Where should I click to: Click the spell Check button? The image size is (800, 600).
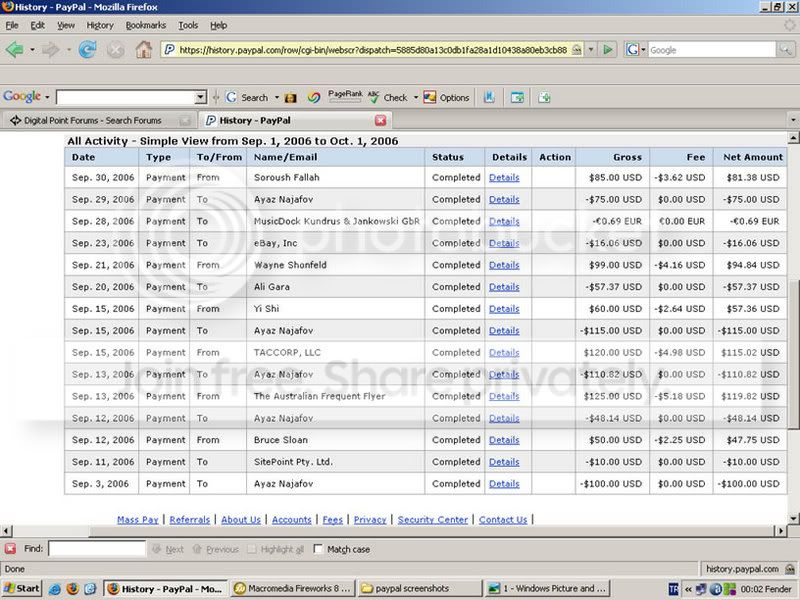coord(388,97)
